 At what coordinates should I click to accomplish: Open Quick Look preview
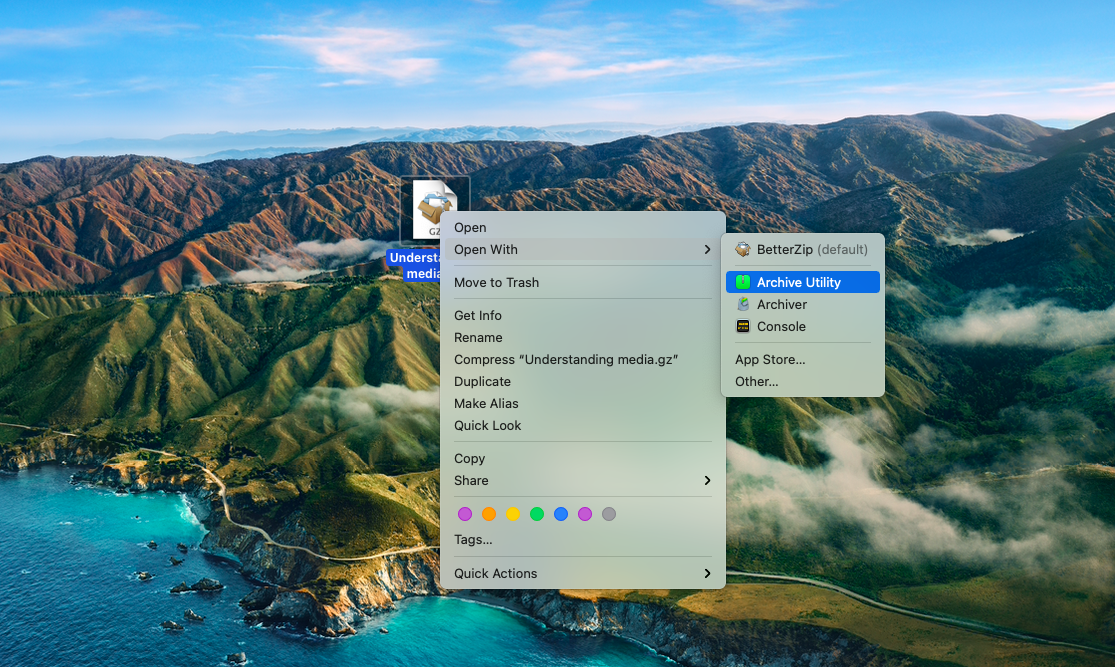pos(486,425)
